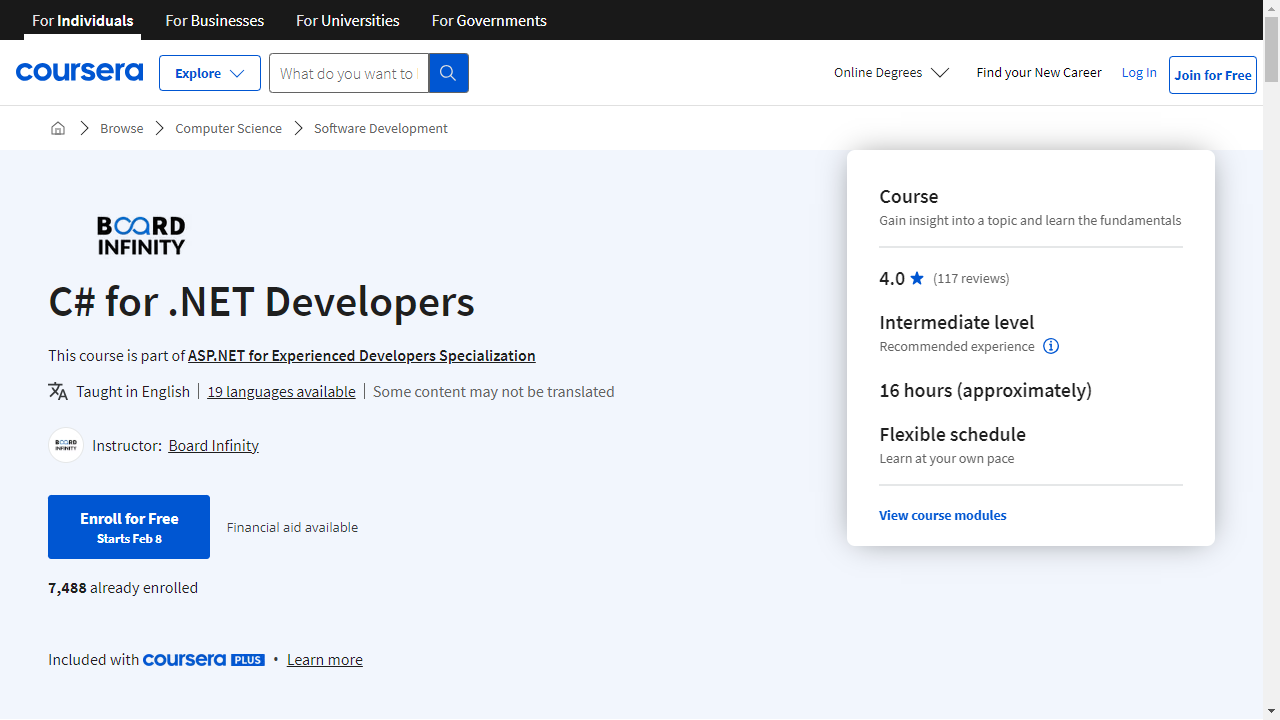Image resolution: width=1280 pixels, height=720 pixels.
Task: Open the Explore dropdown
Action: coord(210,73)
